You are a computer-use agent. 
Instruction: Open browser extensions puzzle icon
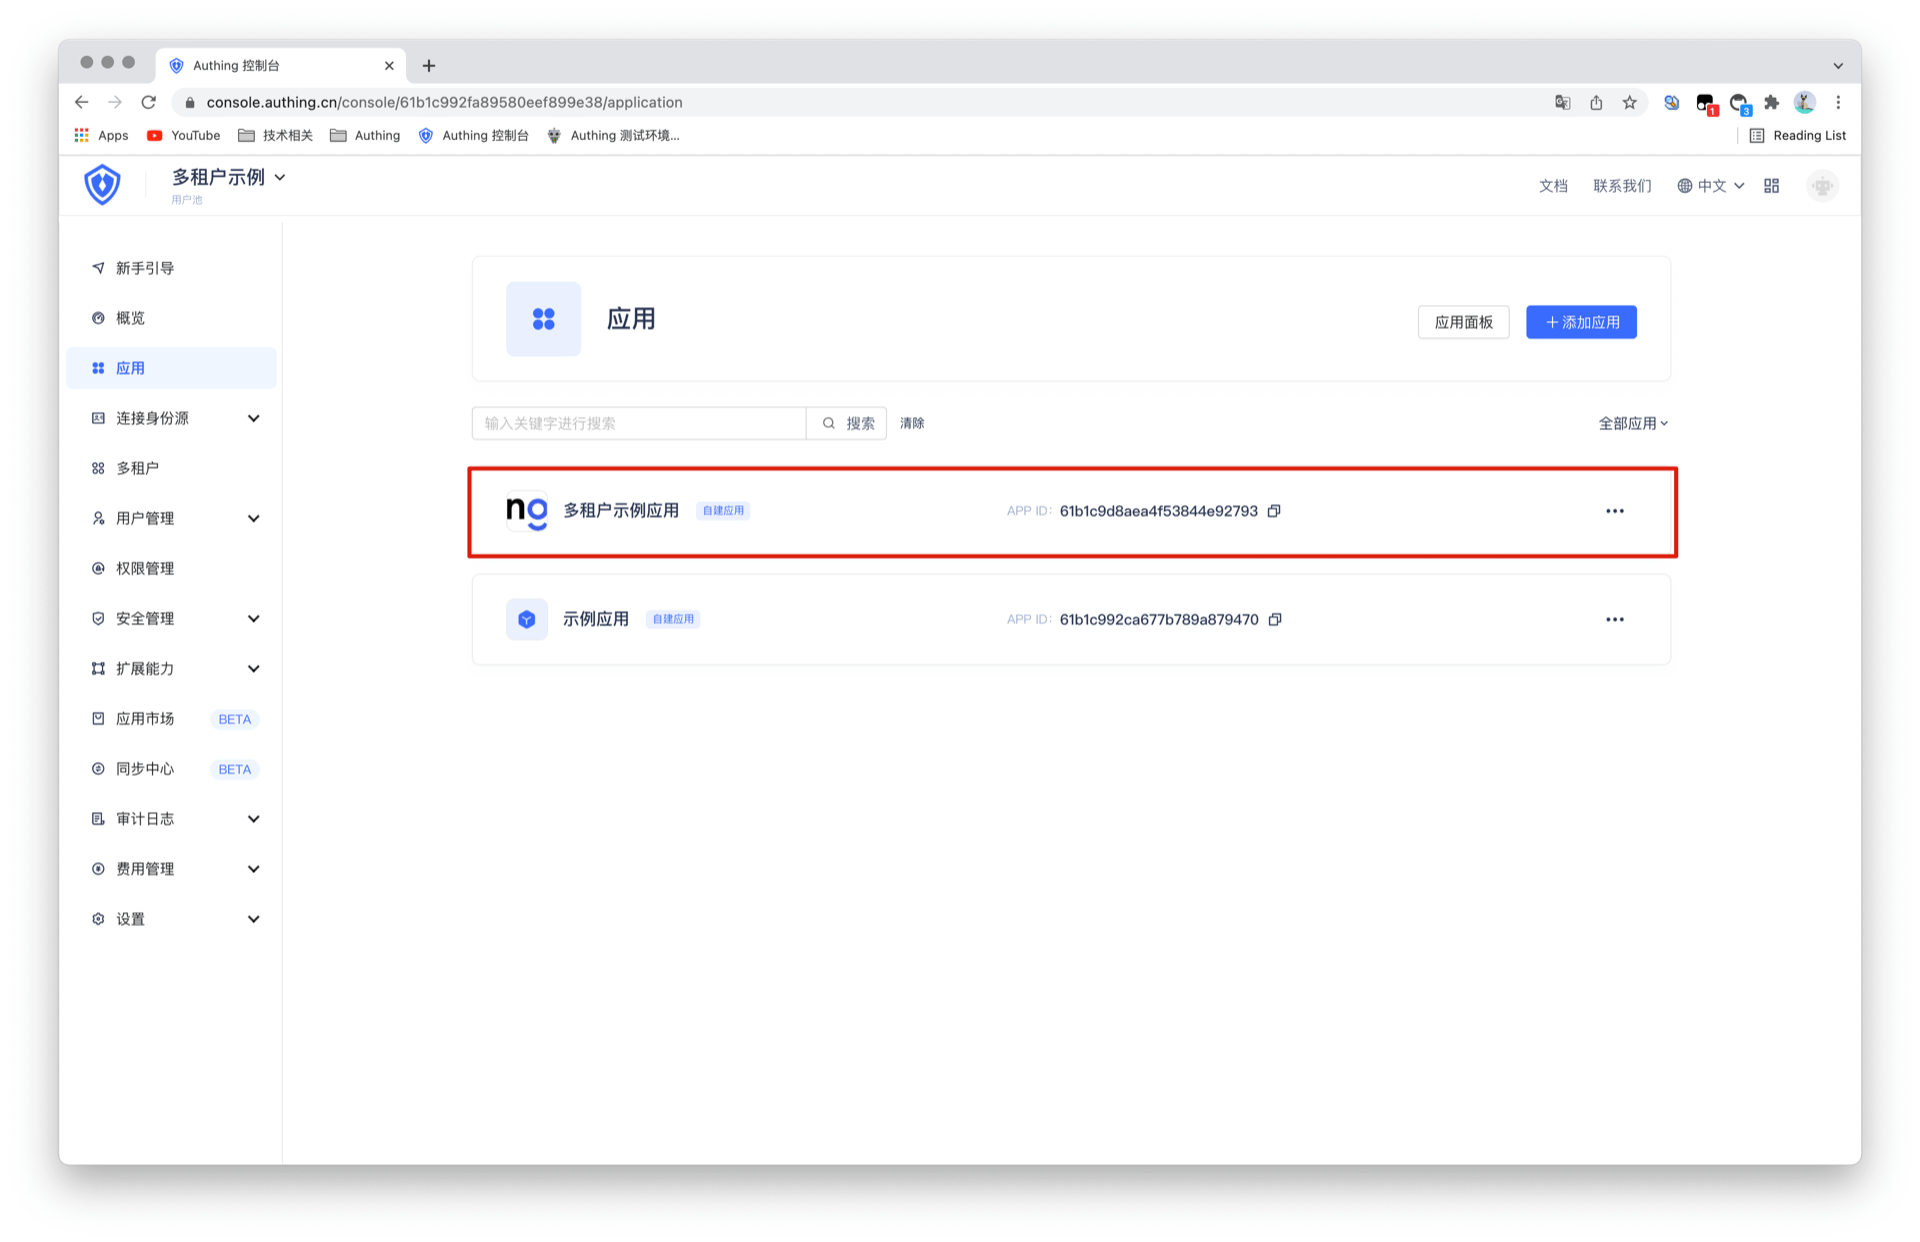pos(1771,102)
